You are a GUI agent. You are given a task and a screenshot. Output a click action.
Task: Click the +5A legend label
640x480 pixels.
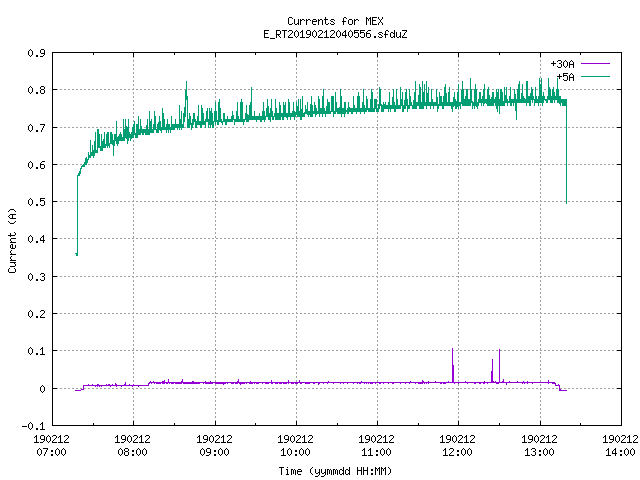point(565,77)
